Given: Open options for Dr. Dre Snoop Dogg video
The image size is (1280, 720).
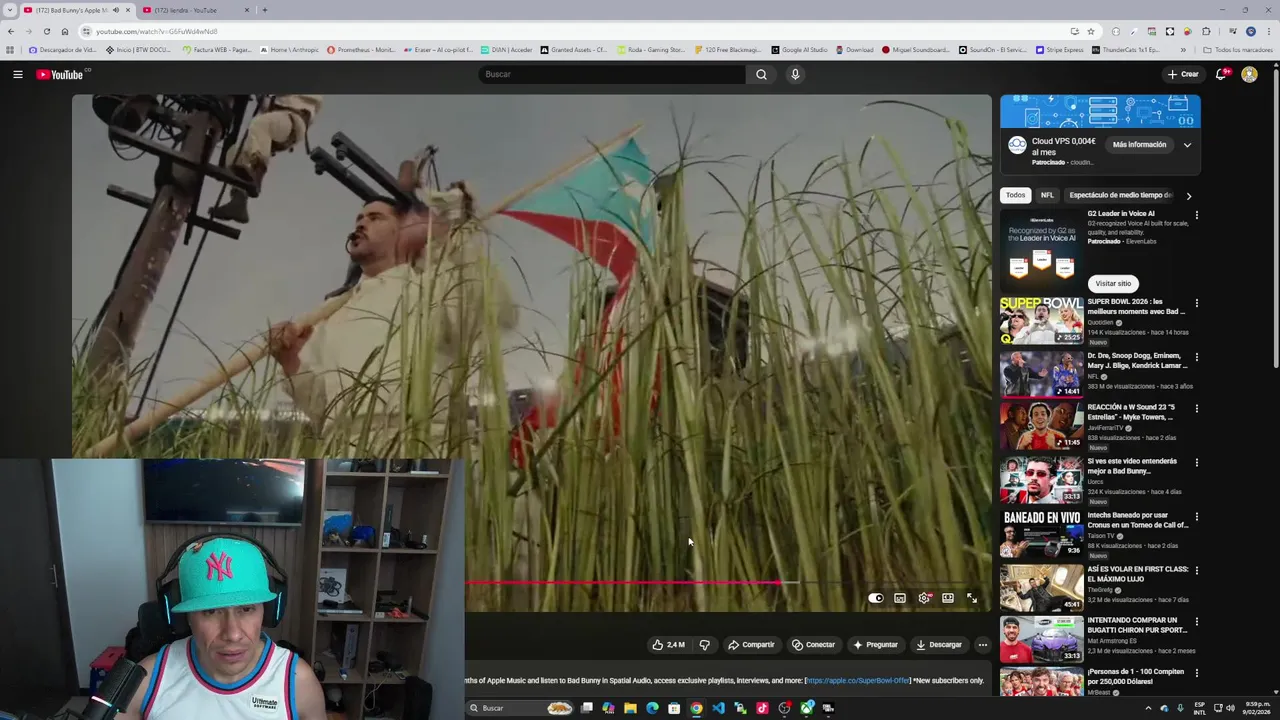Looking at the screenshot, I should pos(1196,357).
